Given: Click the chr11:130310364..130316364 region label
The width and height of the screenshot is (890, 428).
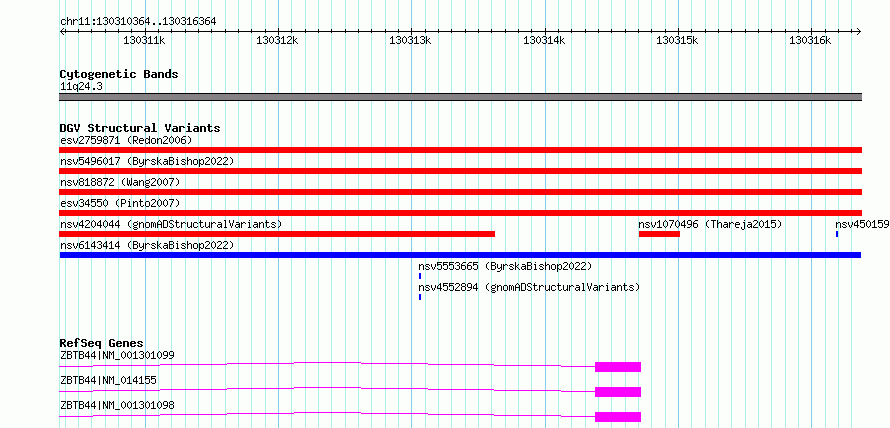Looking at the screenshot, I should pyautogui.click(x=138, y=22).
